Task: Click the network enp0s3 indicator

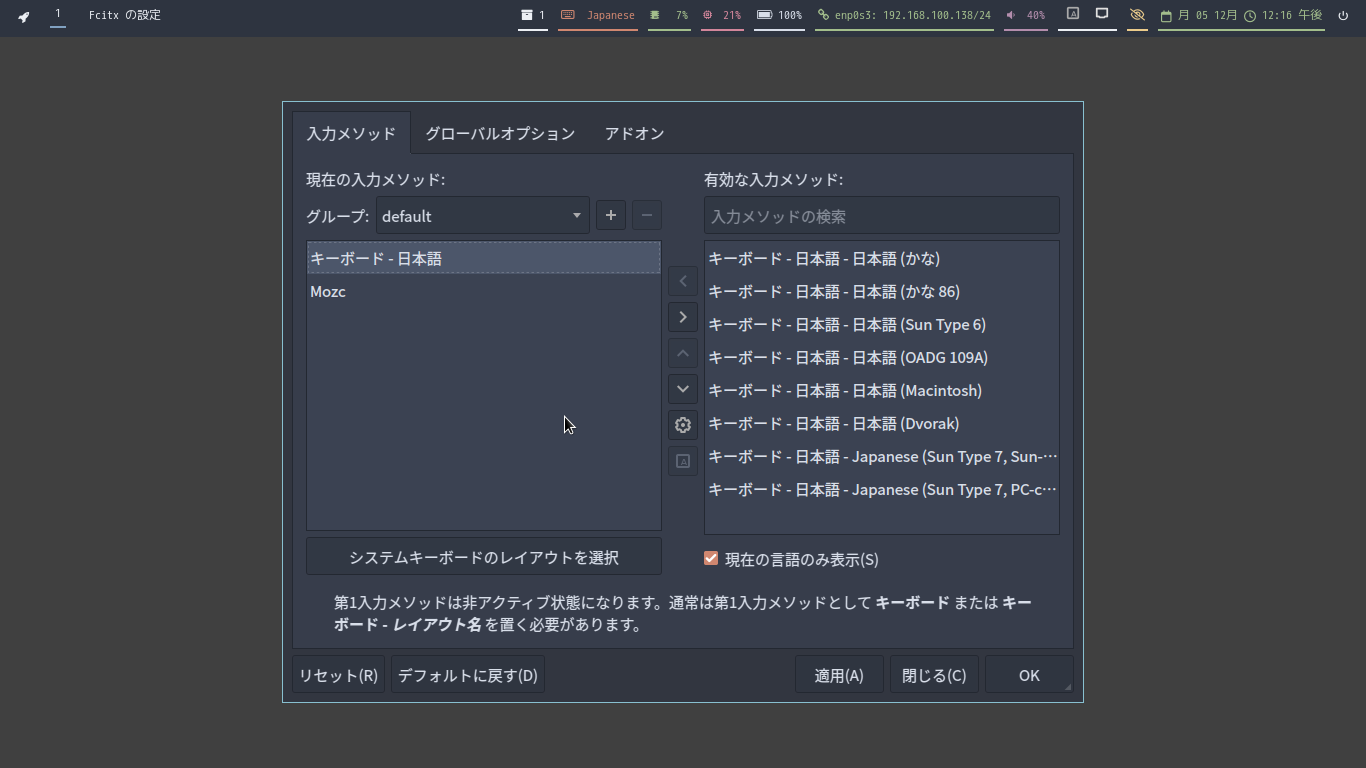Action: 904,15
